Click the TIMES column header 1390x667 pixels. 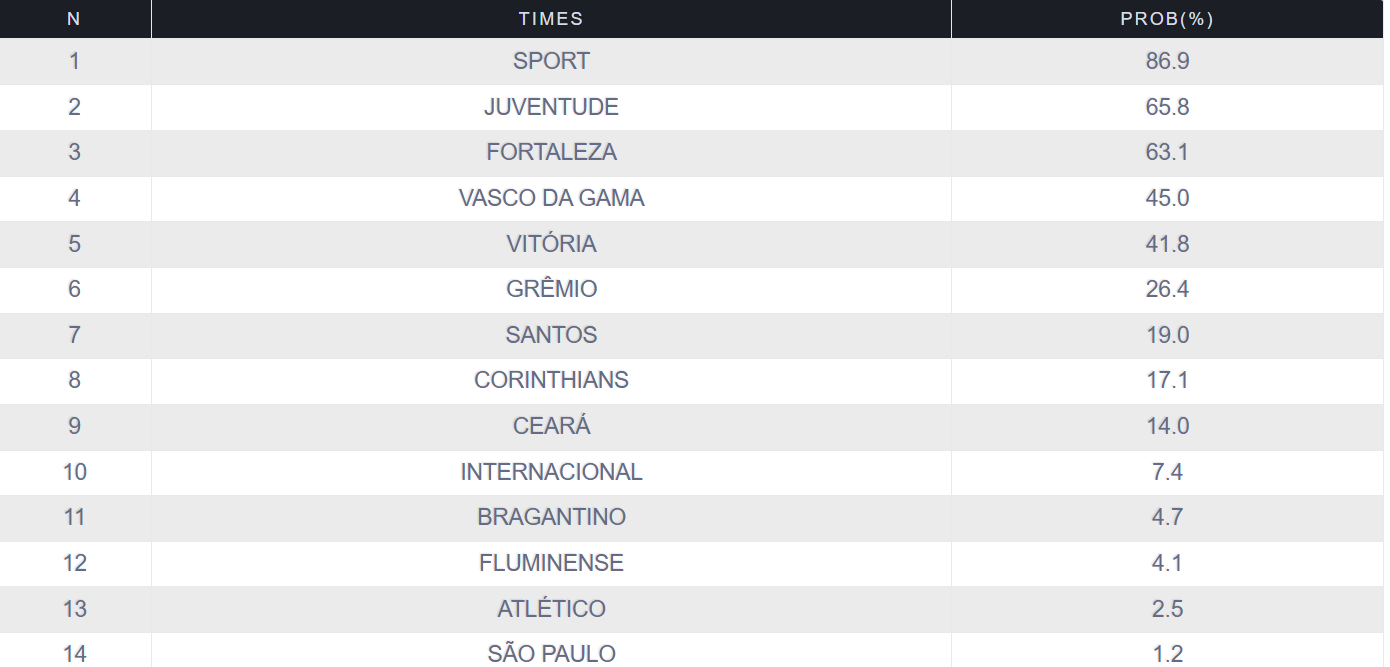(x=551, y=19)
